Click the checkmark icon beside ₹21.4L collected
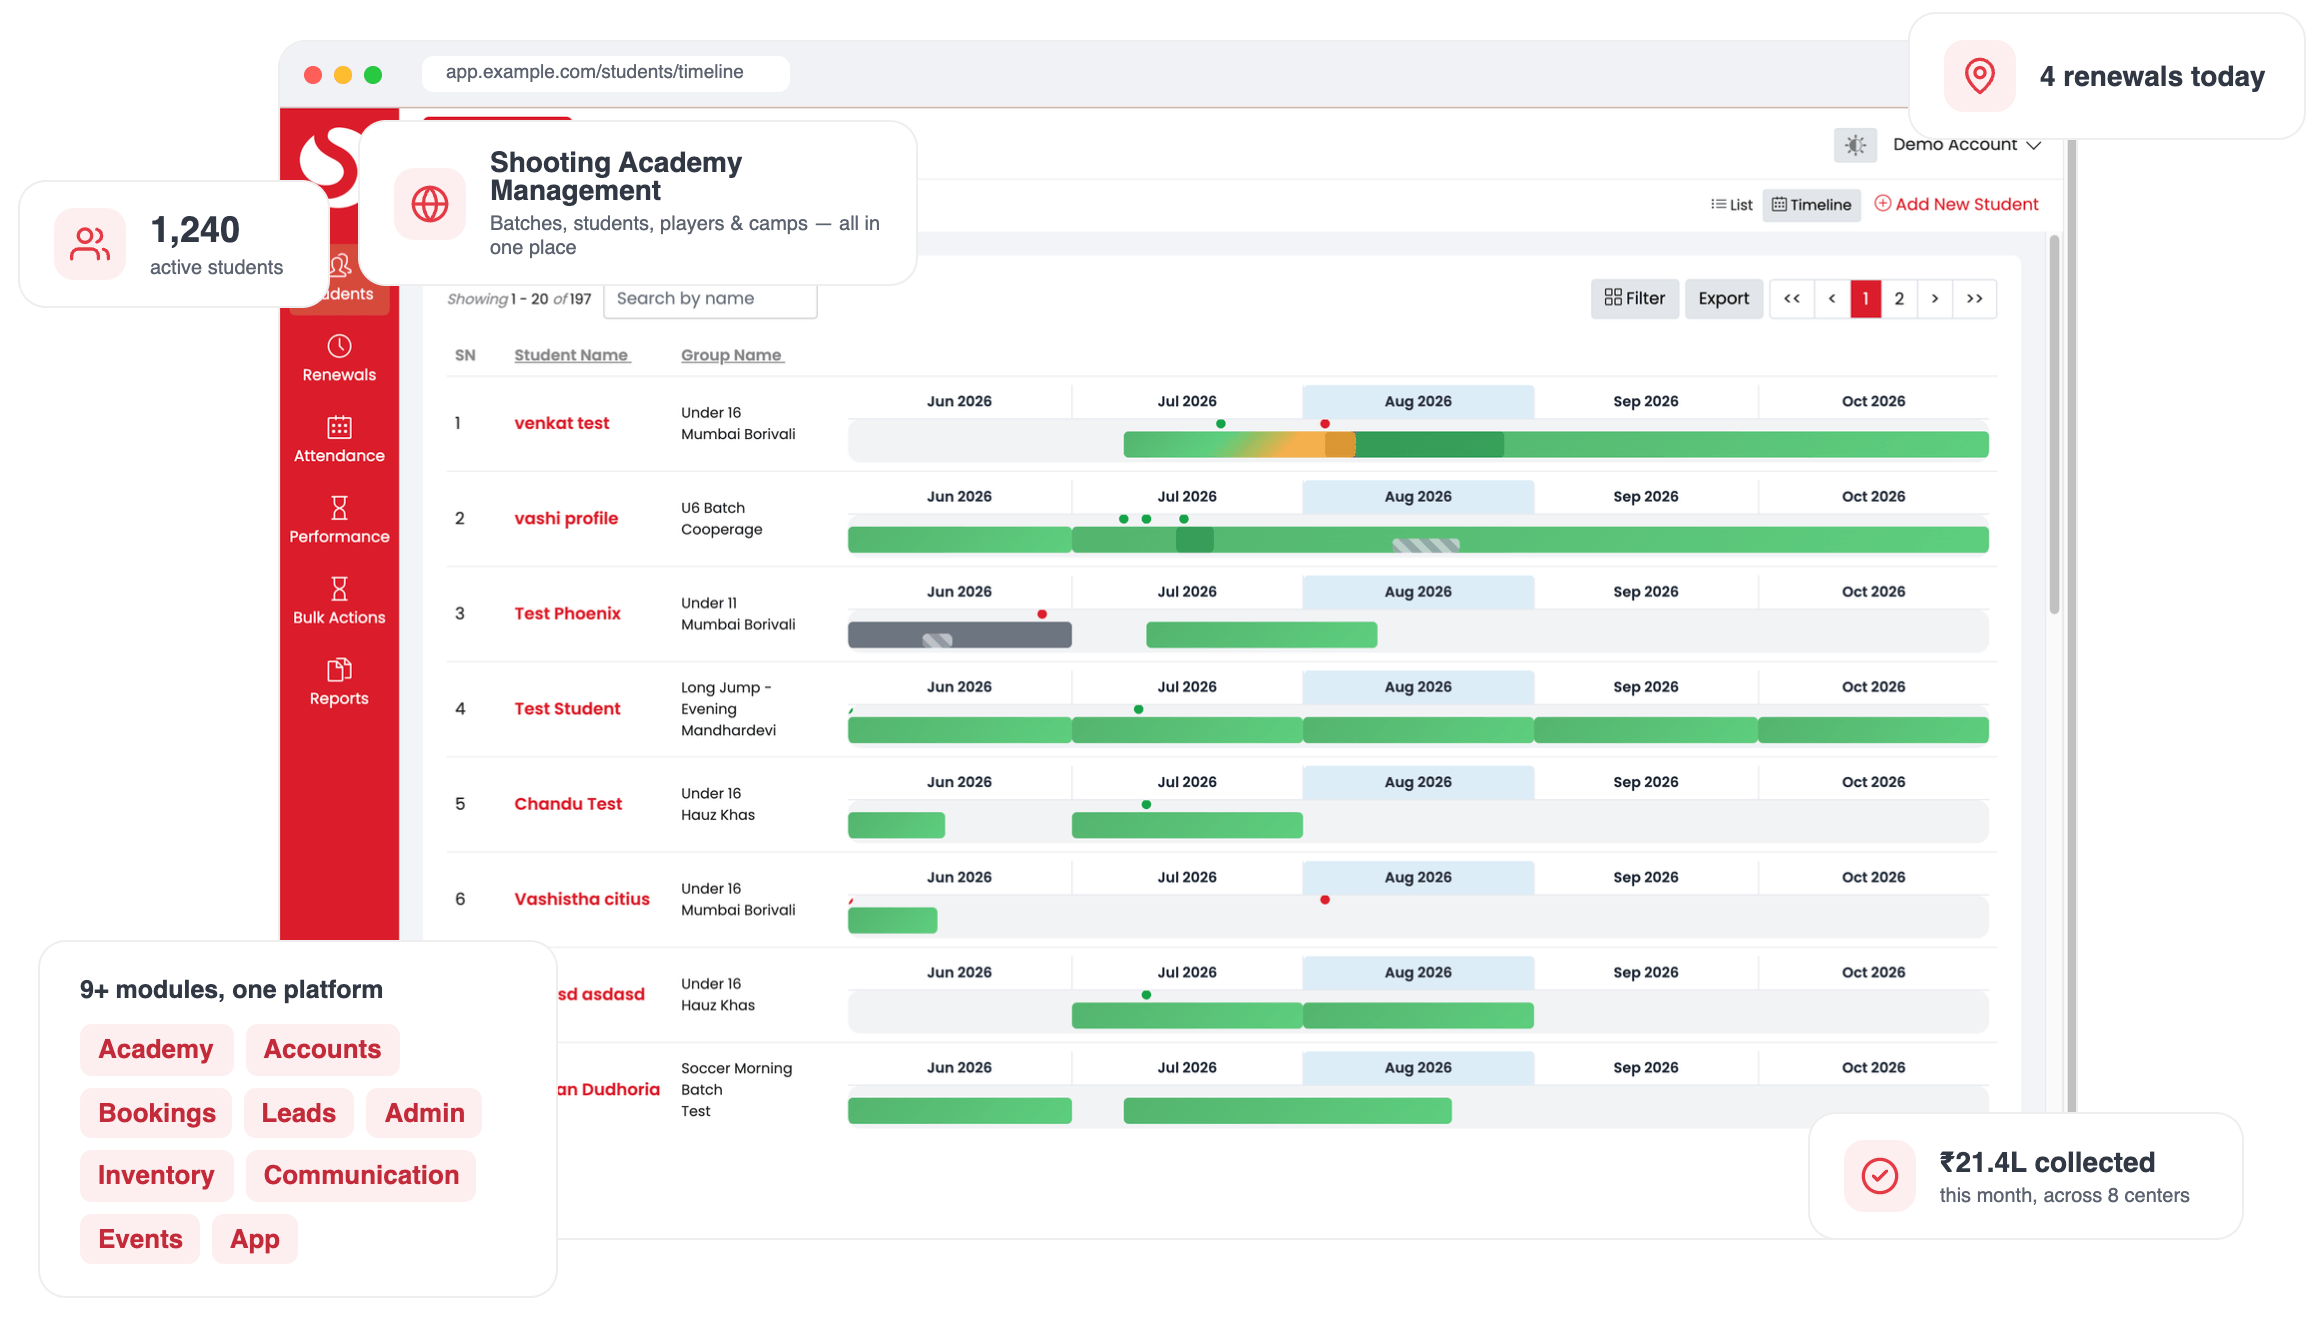Image resolution: width=2323 pixels, height=1322 pixels. click(x=1879, y=1176)
